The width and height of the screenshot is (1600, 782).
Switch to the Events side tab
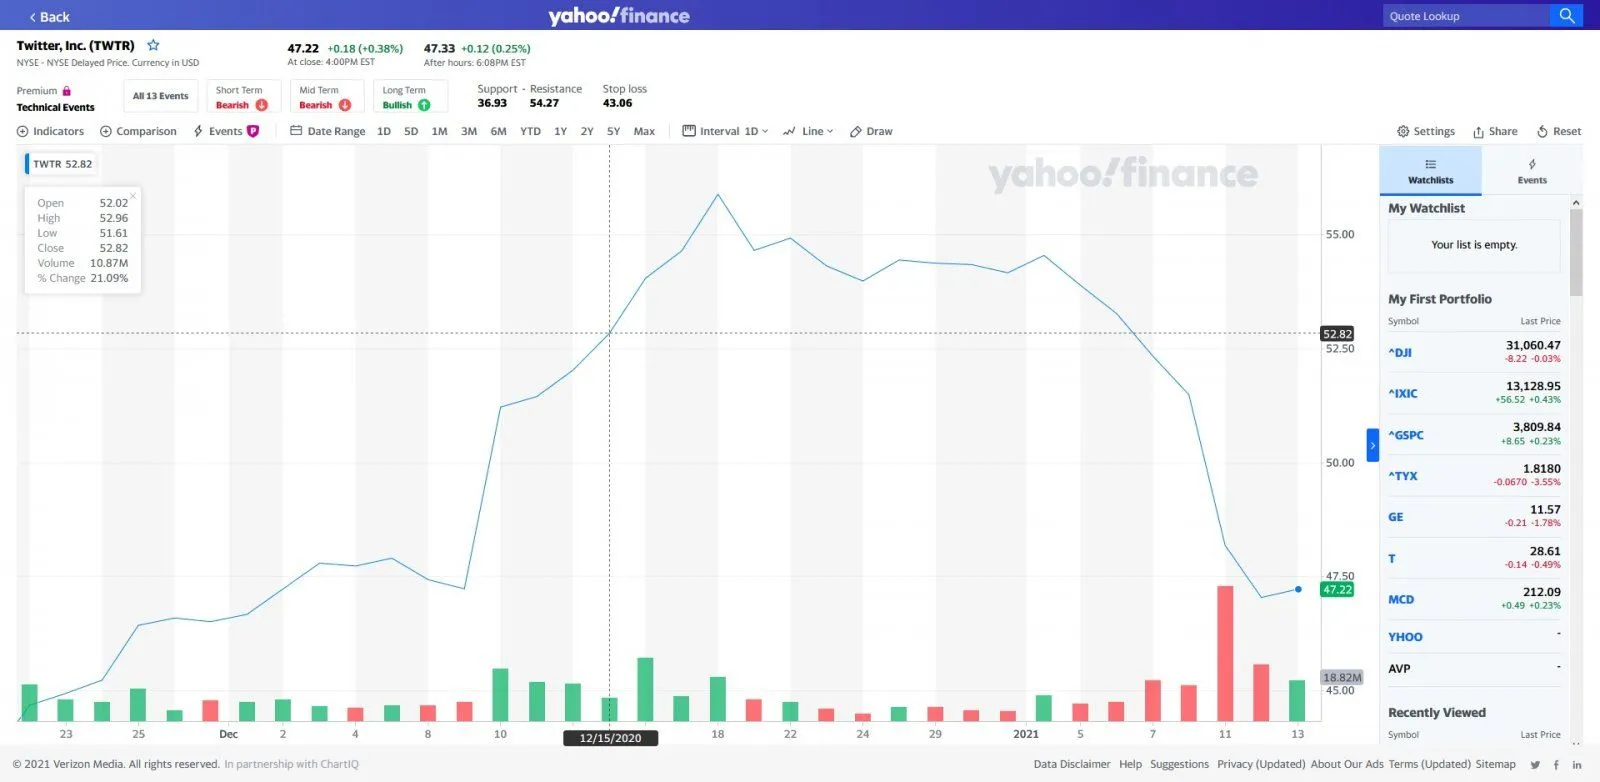coord(1531,171)
